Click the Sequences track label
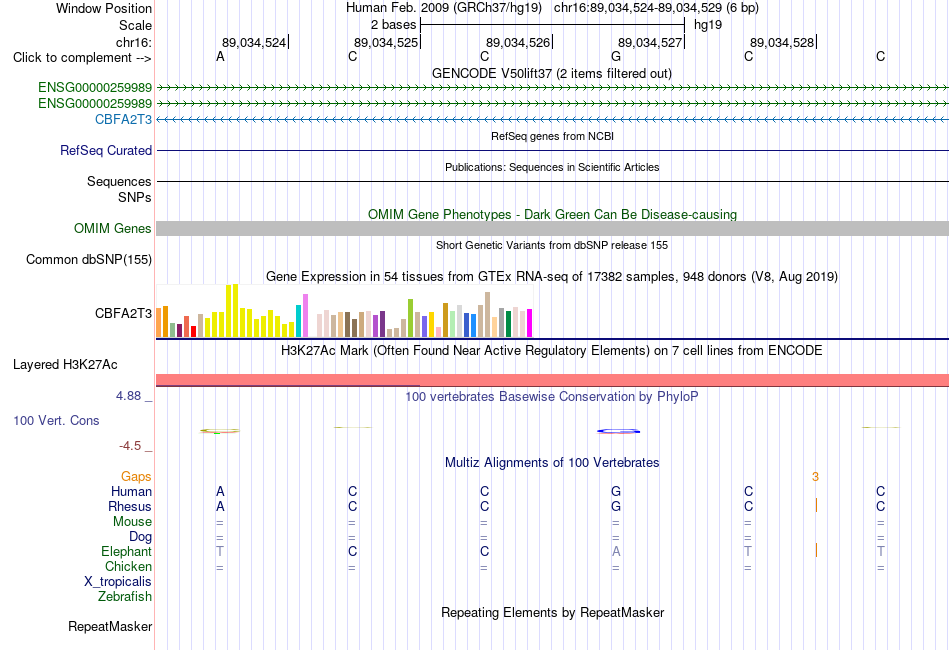950x650 pixels. tap(119, 181)
